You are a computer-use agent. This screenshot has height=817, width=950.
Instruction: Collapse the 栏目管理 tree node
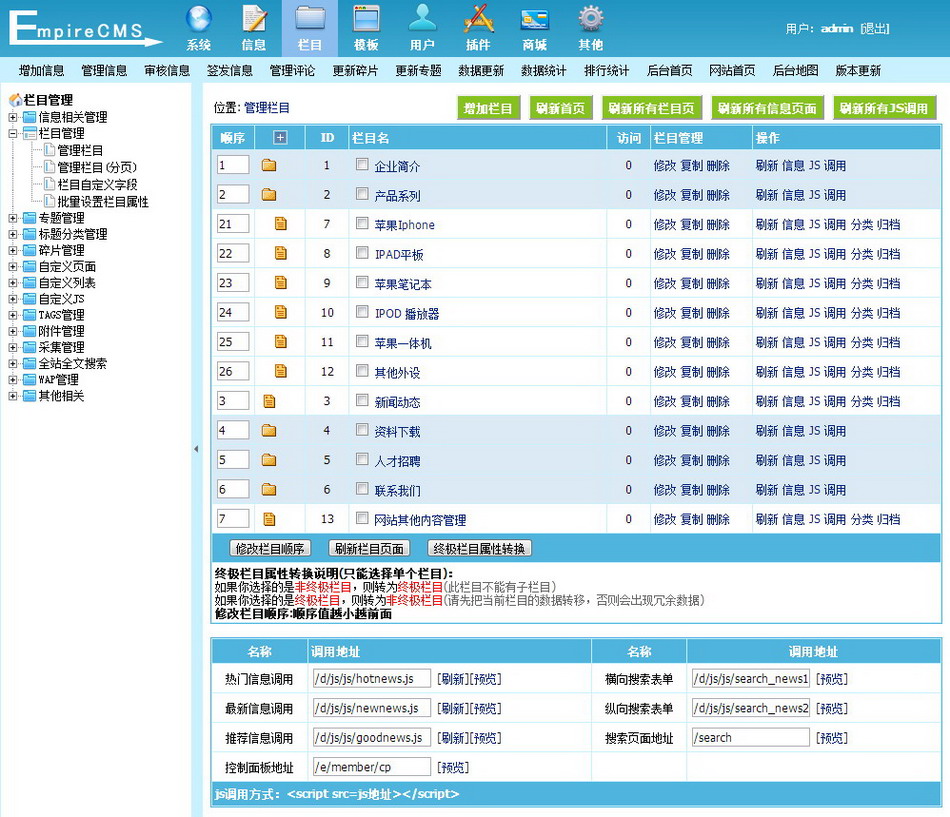(x=13, y=133)
